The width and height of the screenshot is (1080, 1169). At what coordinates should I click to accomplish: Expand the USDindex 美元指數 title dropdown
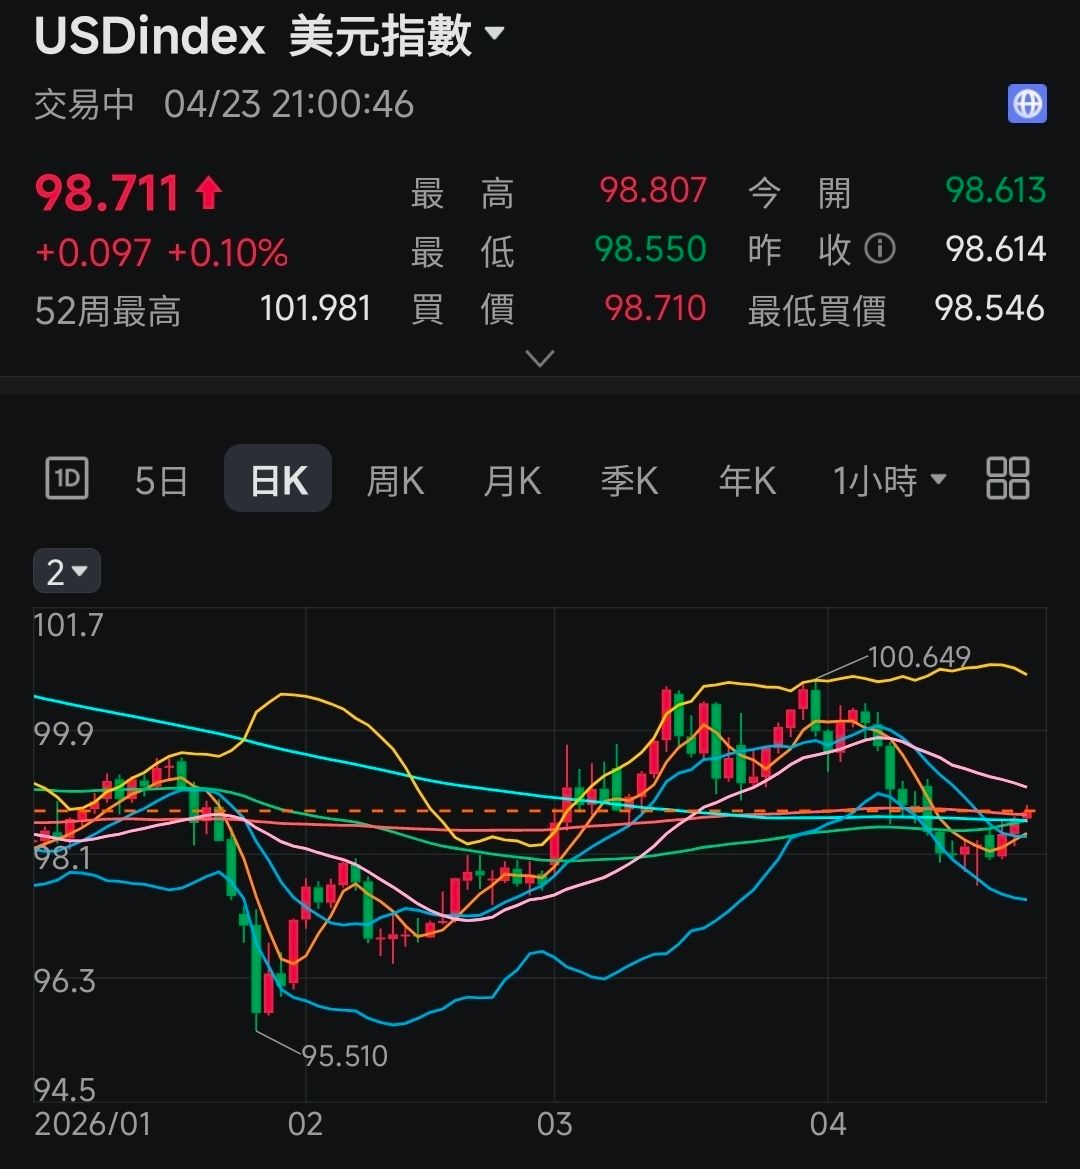[494, 35]
